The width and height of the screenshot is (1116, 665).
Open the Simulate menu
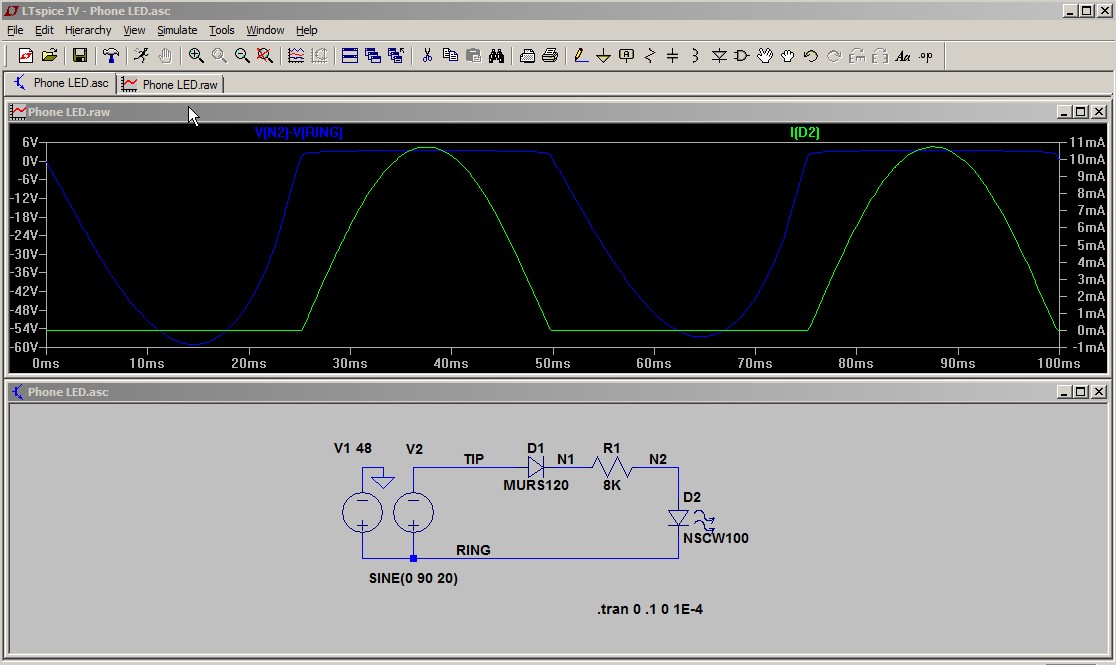[177, 30]
